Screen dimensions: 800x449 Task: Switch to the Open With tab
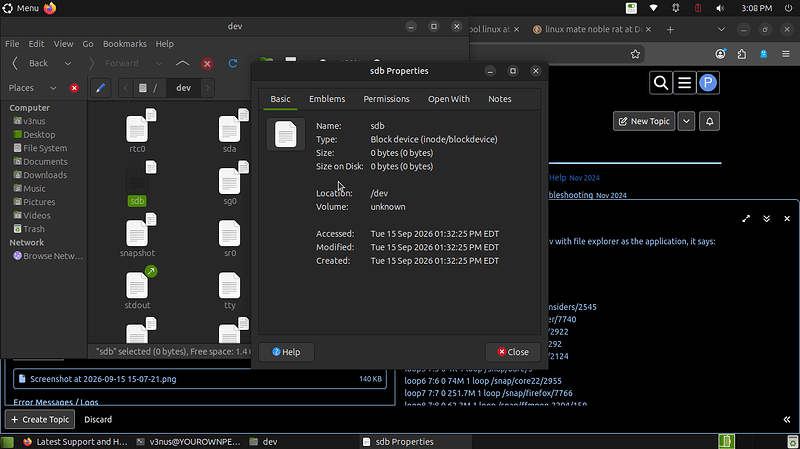coord(448,99)
